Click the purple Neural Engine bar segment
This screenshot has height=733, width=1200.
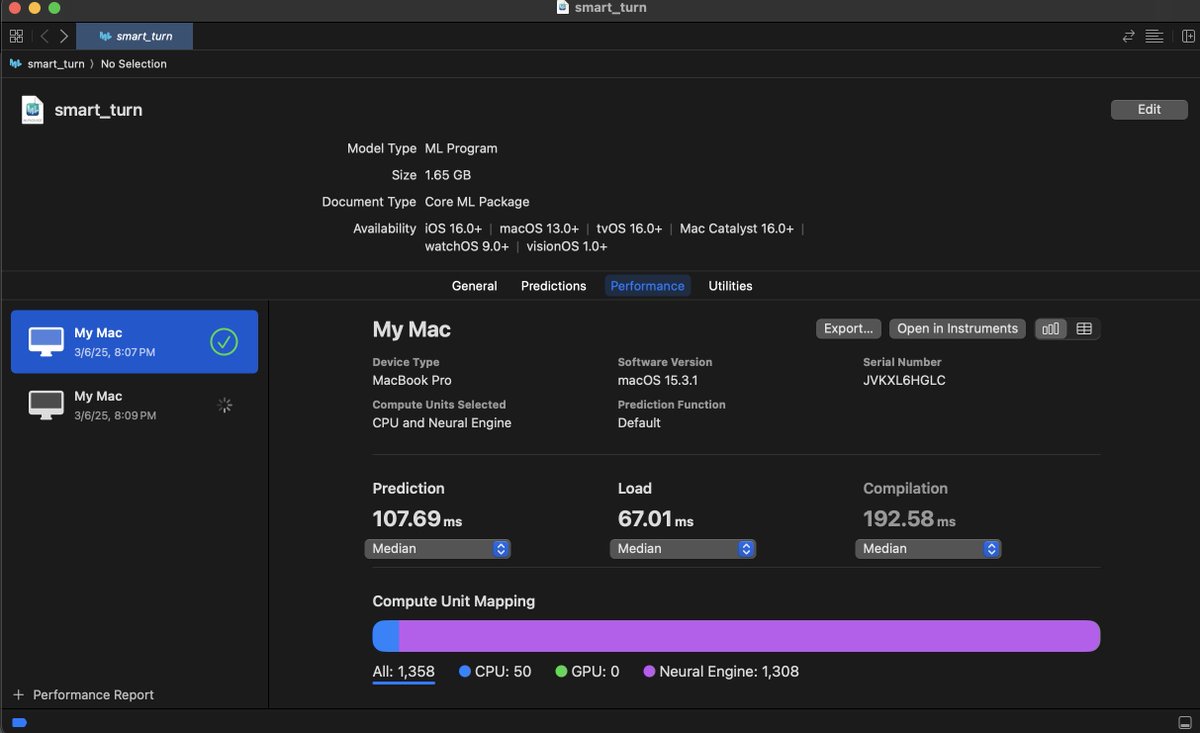tap(749, 636)
